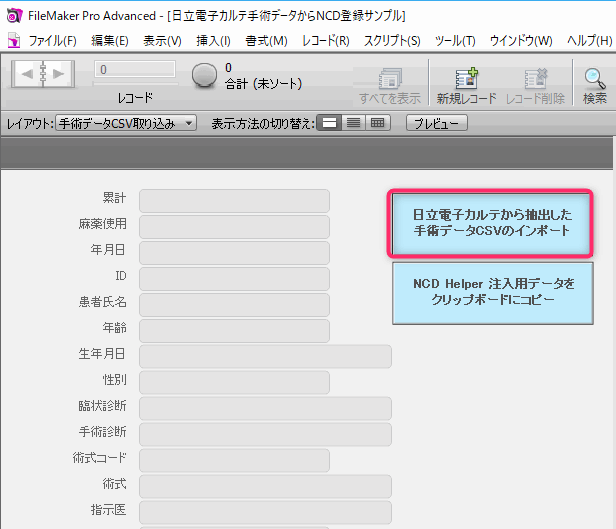The height and width of the screenshot is (529, 616).
Task: Click the プレビュー button
Action: (x=436, y=123)
